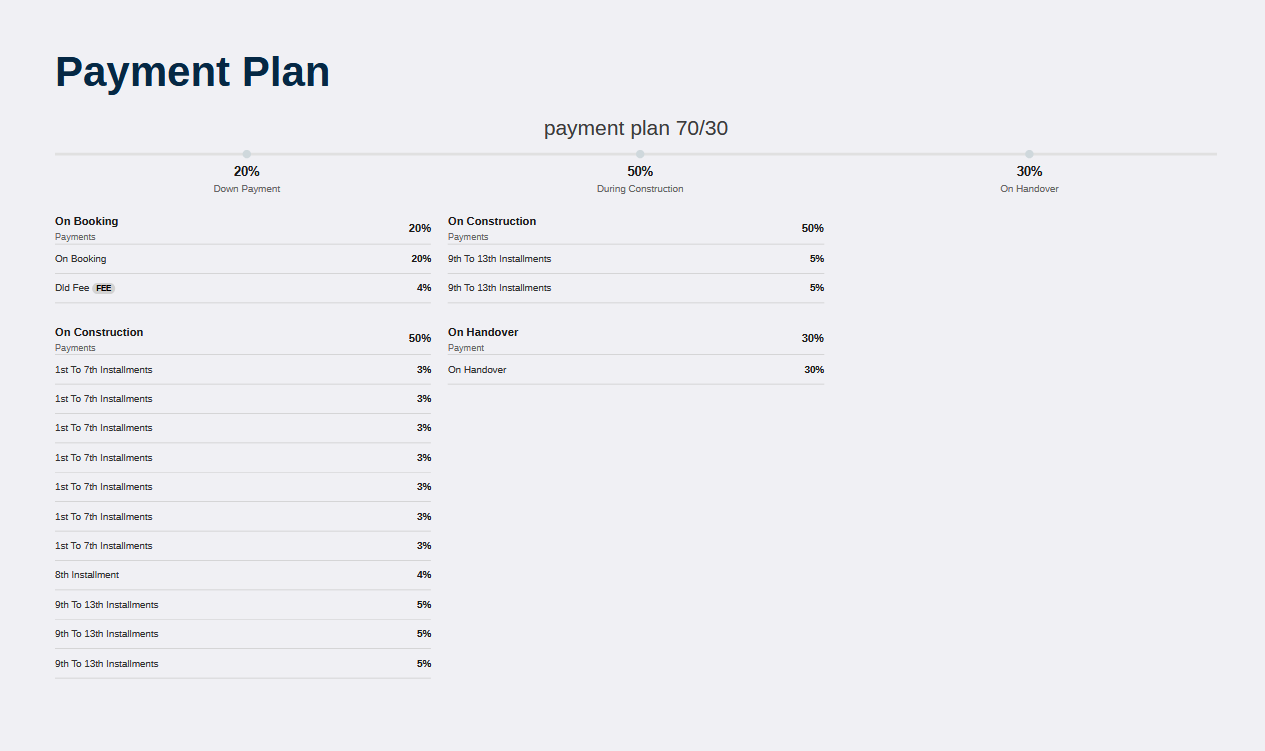Click the 4% value for 8th Installment
The width and height of the screenshot is (1265, 751).
click(424, 575)
